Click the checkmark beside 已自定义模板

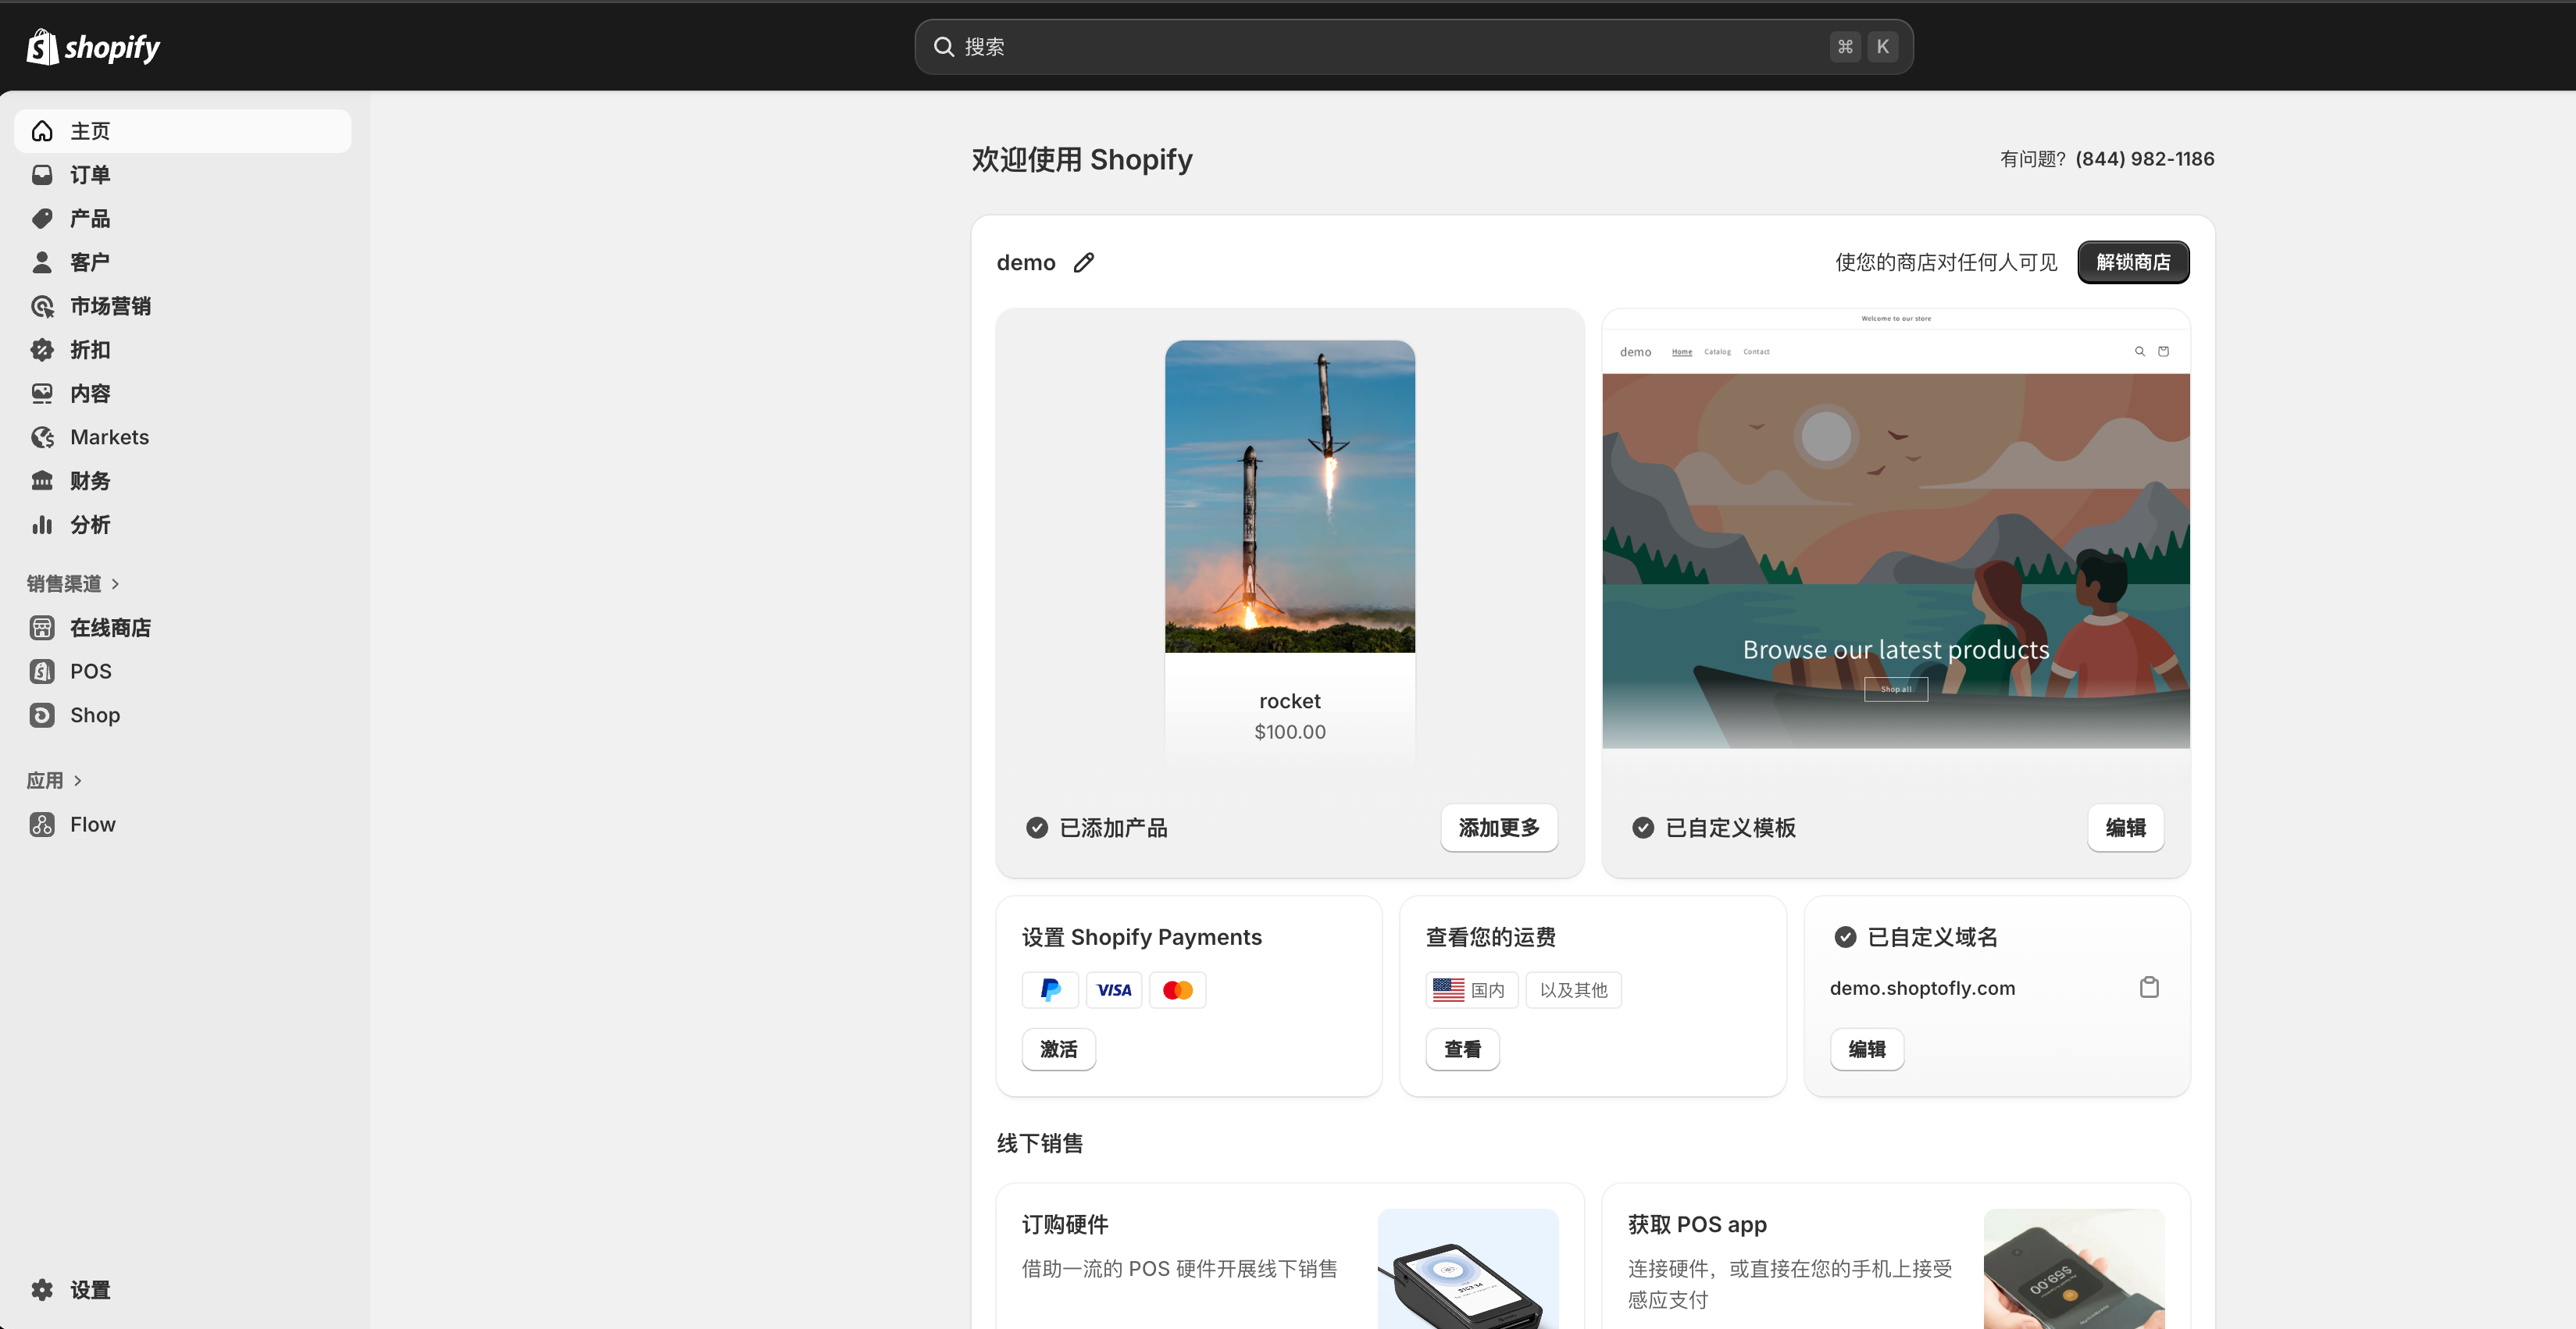1643,828
